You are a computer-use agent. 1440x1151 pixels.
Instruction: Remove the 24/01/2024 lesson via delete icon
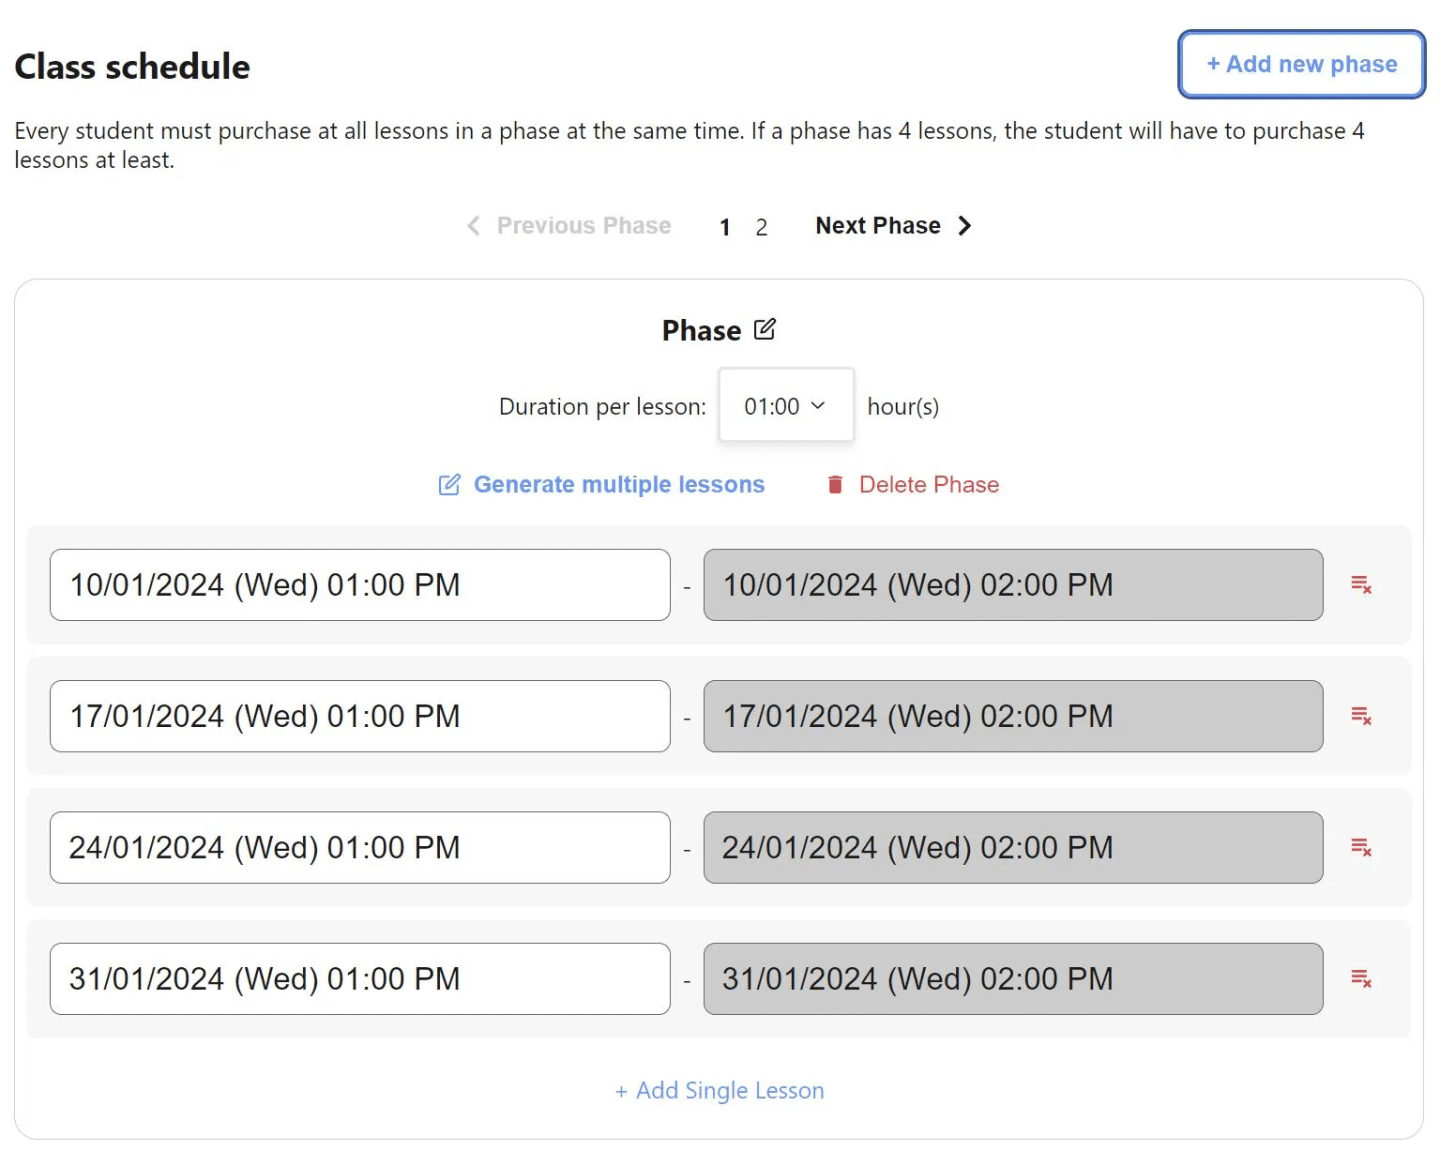pos(1361,847)
